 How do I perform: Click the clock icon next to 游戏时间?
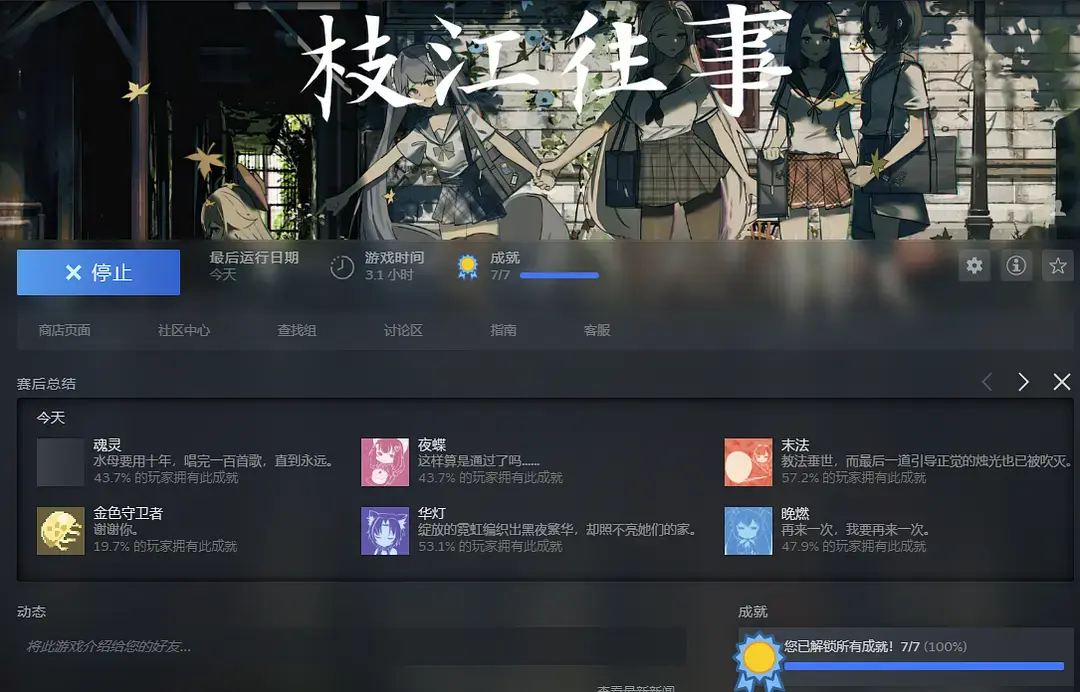coord(339,265)
